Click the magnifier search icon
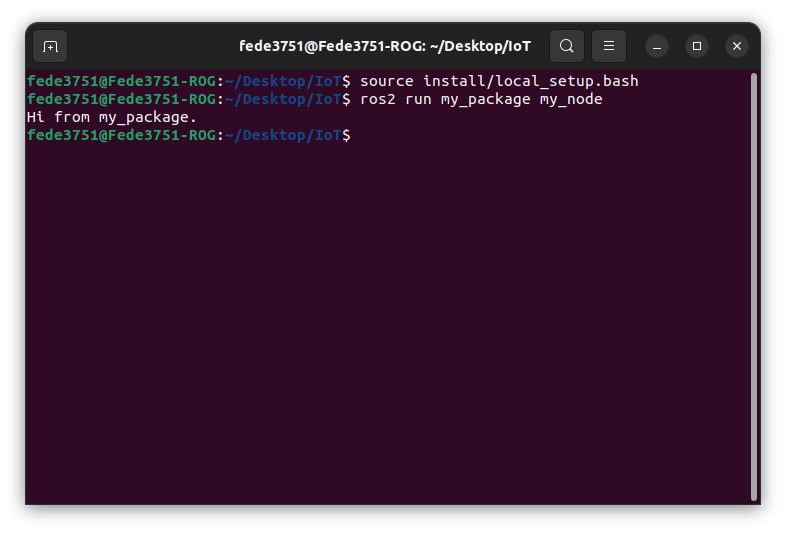The width and height of the screenshot is (786, 533). (x=567, y=46)
